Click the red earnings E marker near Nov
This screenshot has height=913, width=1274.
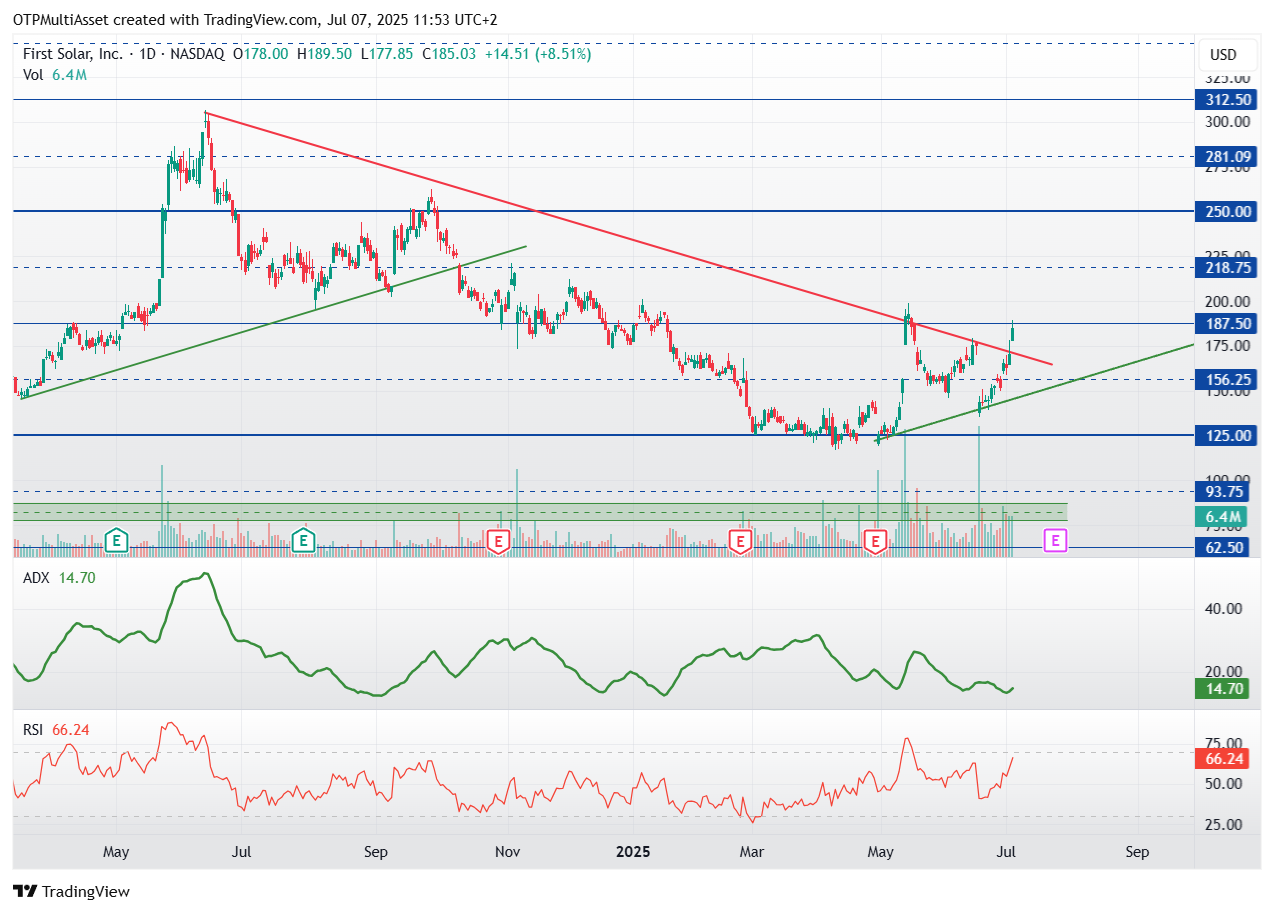point(498,541)
